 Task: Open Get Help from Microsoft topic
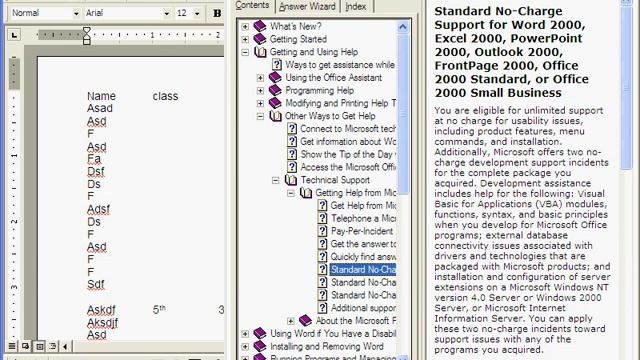(363, 206)
